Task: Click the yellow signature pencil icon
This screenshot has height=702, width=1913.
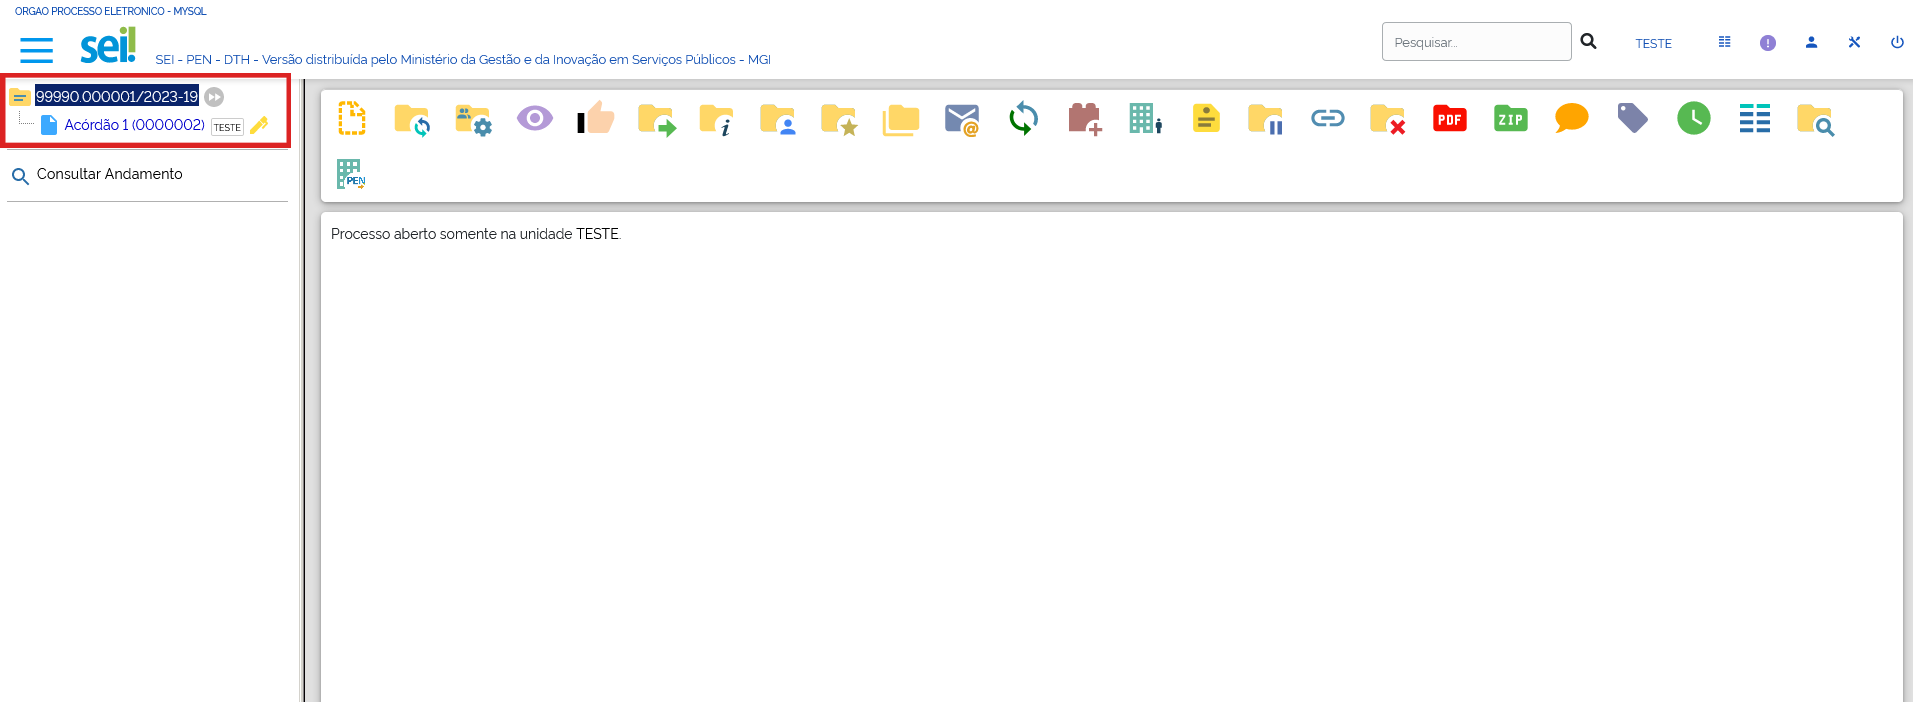Action: tap(259, 125)
